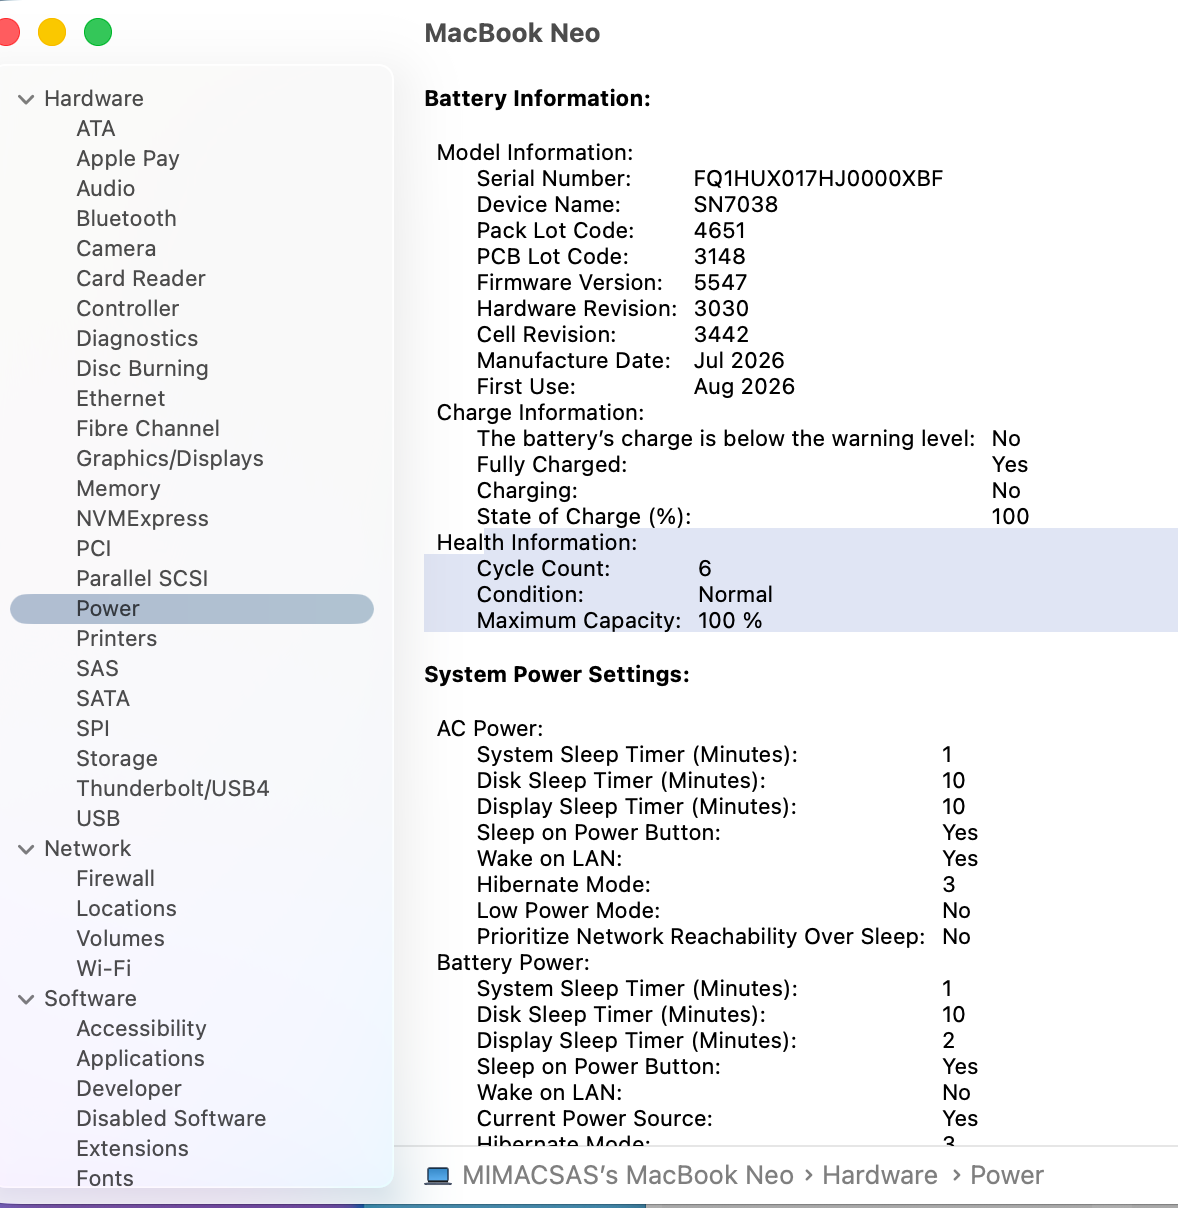Select Thunderbolt/USB4 in the sidebar
The height and width of the screenshot is (1208, 1178).
pyautogui.click(x=173, y=789)
